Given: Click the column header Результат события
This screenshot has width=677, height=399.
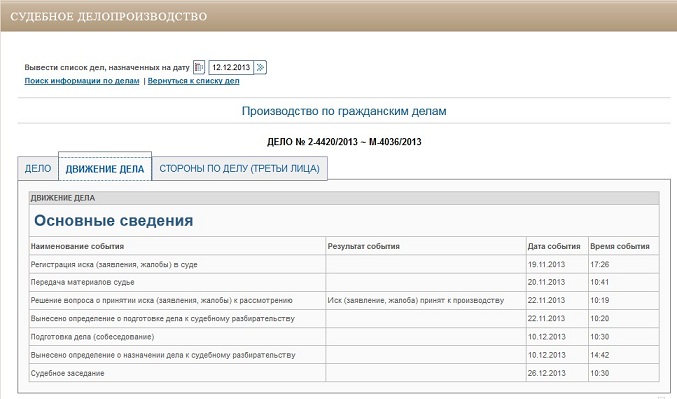Looking at the screenshot, I should click(x=364, y=246).
